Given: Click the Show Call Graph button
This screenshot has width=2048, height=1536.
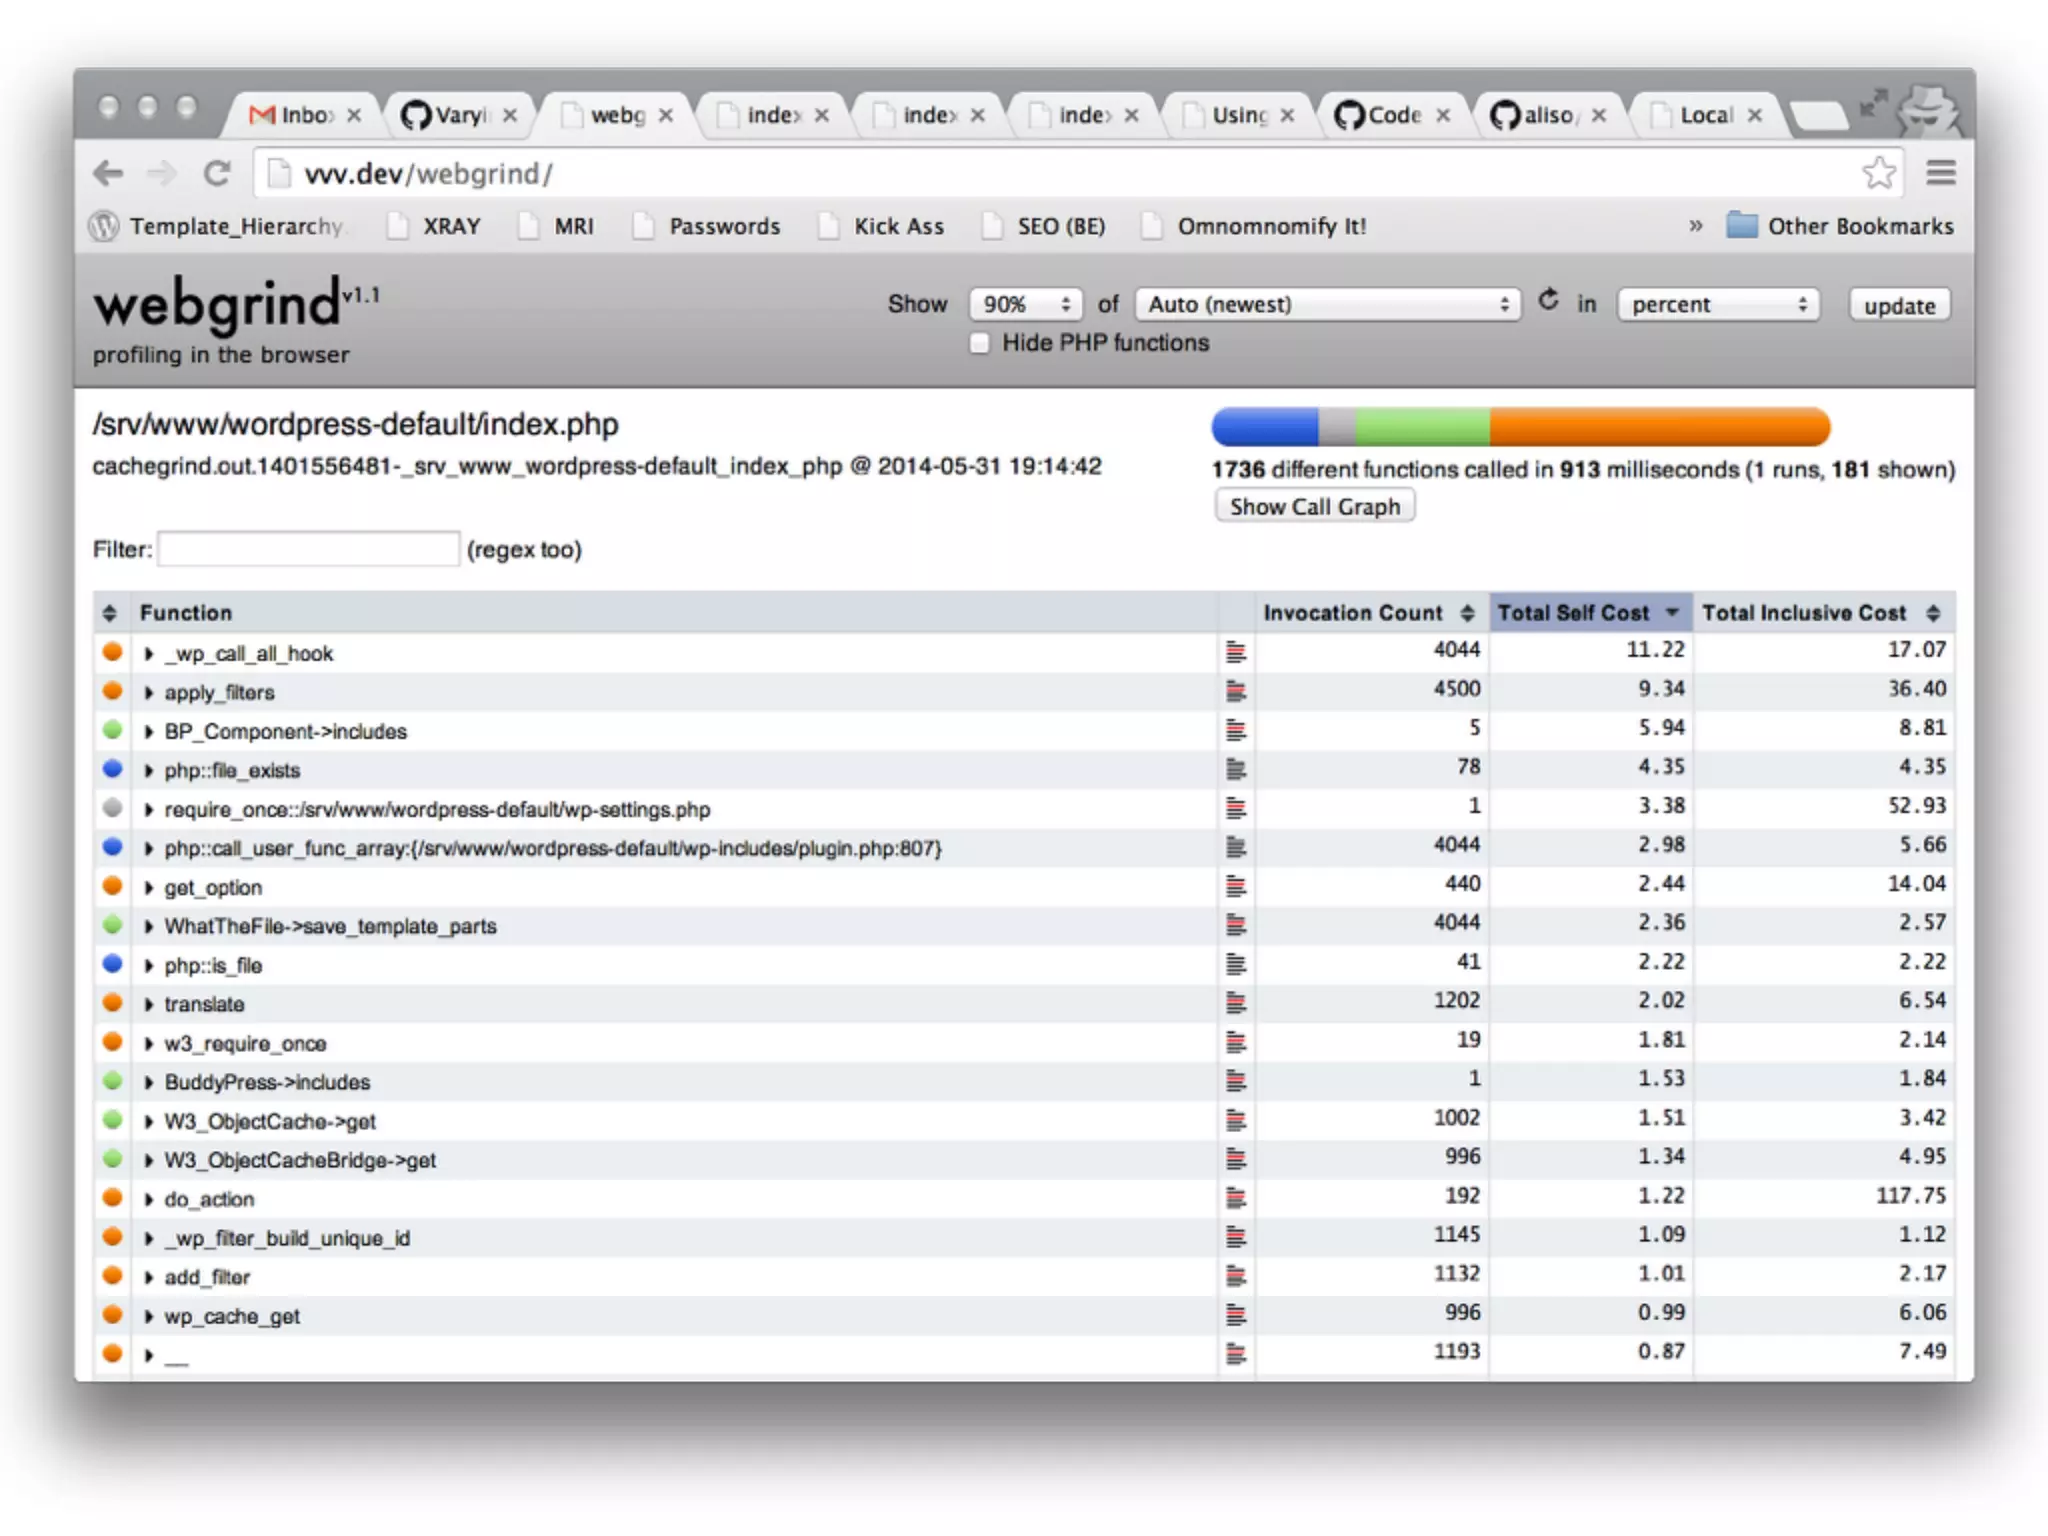Looking at the screenshot, I should [1314, 506].
